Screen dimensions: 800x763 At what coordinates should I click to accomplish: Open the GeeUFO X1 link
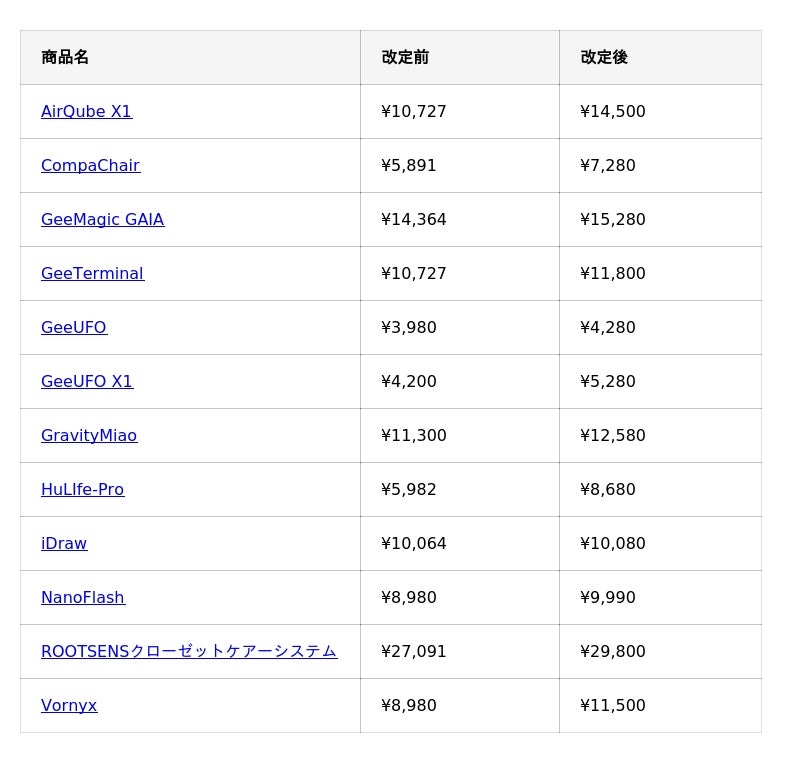(86, 381)
